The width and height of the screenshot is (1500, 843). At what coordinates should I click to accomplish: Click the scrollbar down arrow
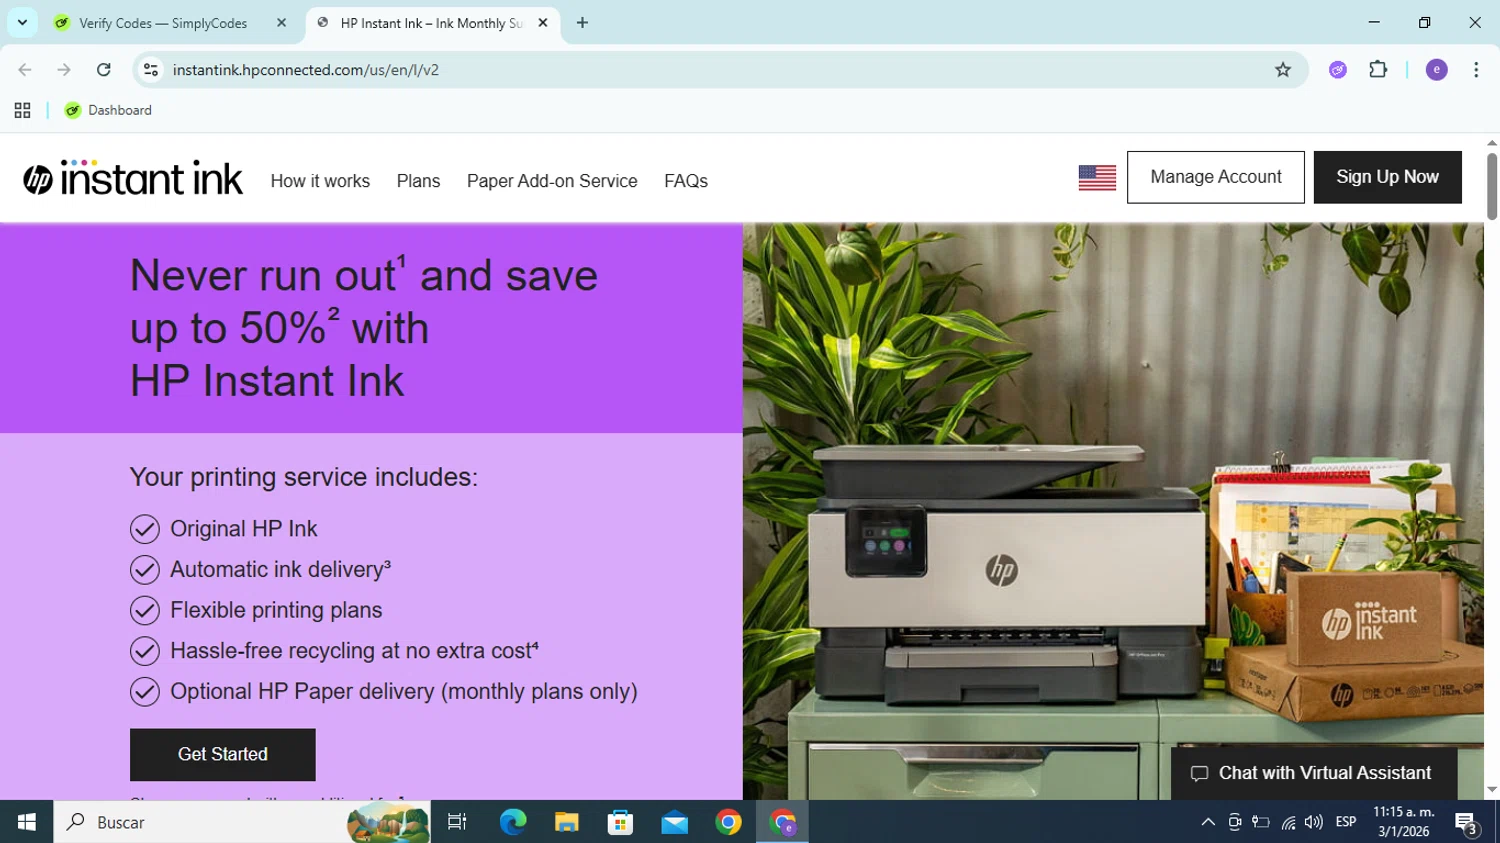(1492, 790)
